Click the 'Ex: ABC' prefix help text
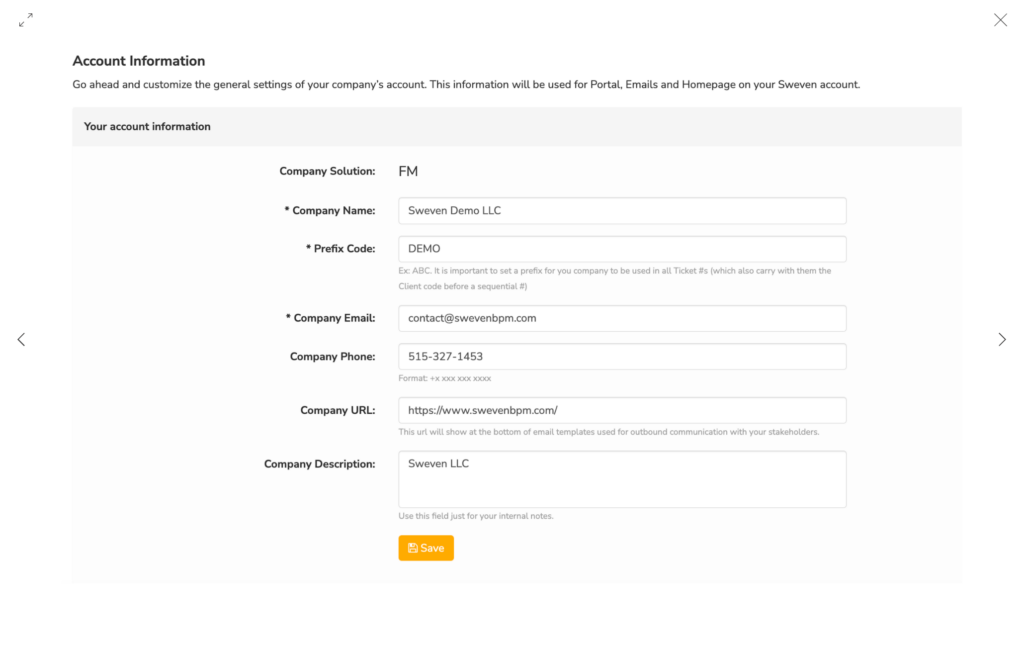The height and width of the screenshot is (648, 1024). [x=615, y=278]
